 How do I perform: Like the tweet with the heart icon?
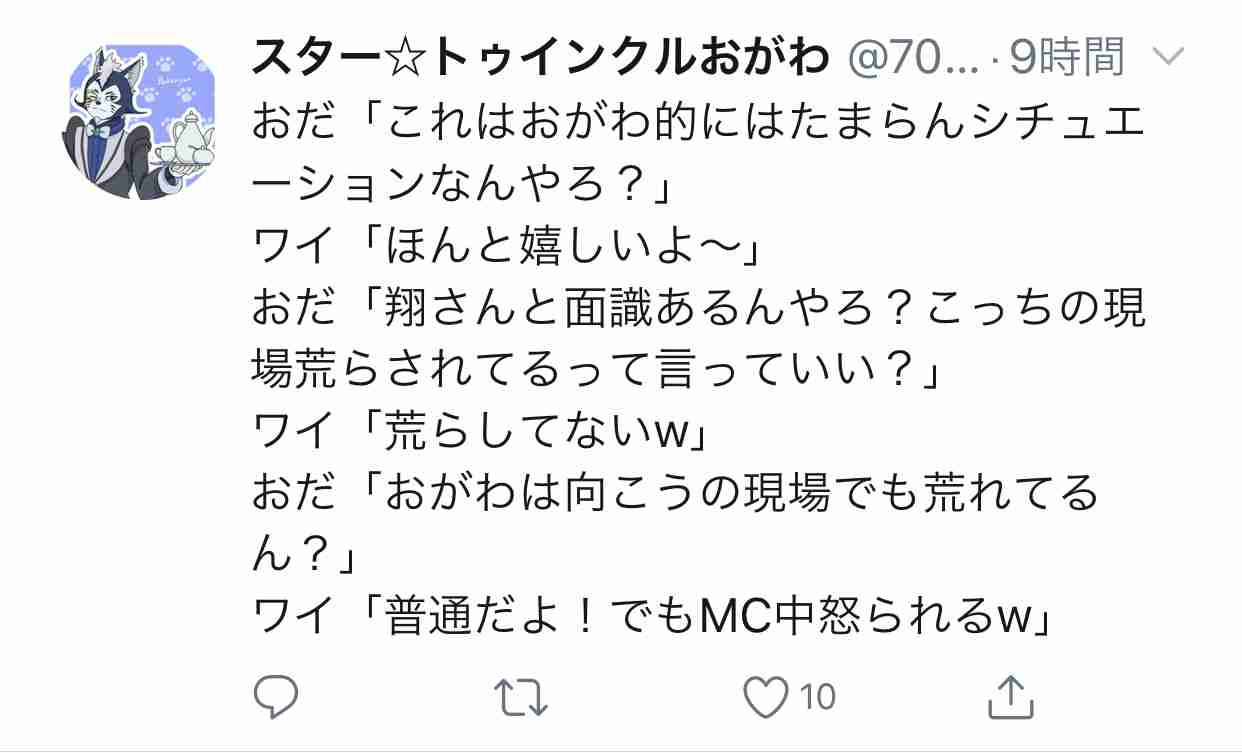(769, 697)
